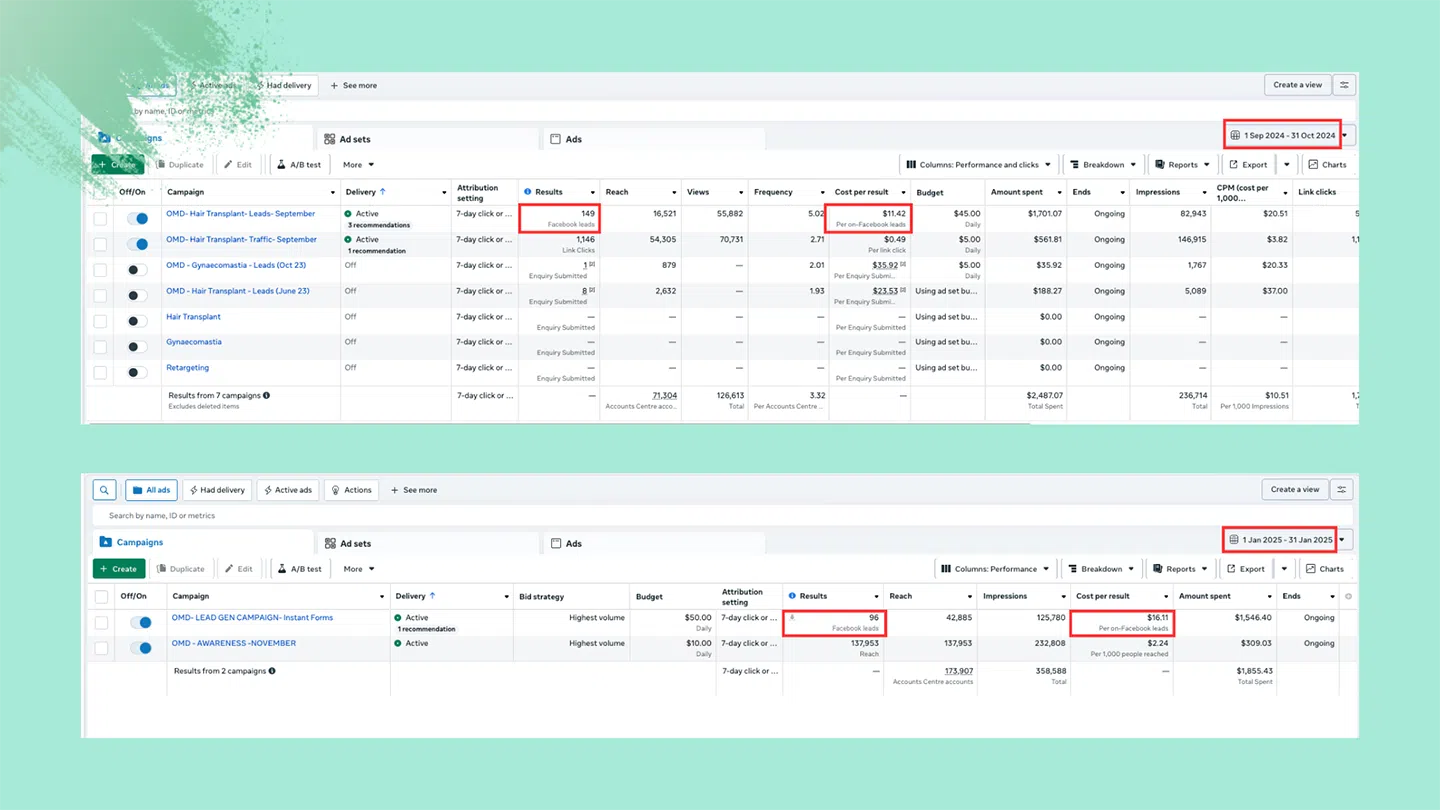
Task: Click Delivery sort arrow in Jan 2025 view
Action: (432, 596)
